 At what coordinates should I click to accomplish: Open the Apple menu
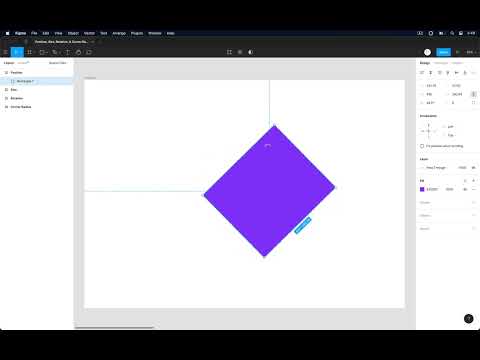[8, 33]
